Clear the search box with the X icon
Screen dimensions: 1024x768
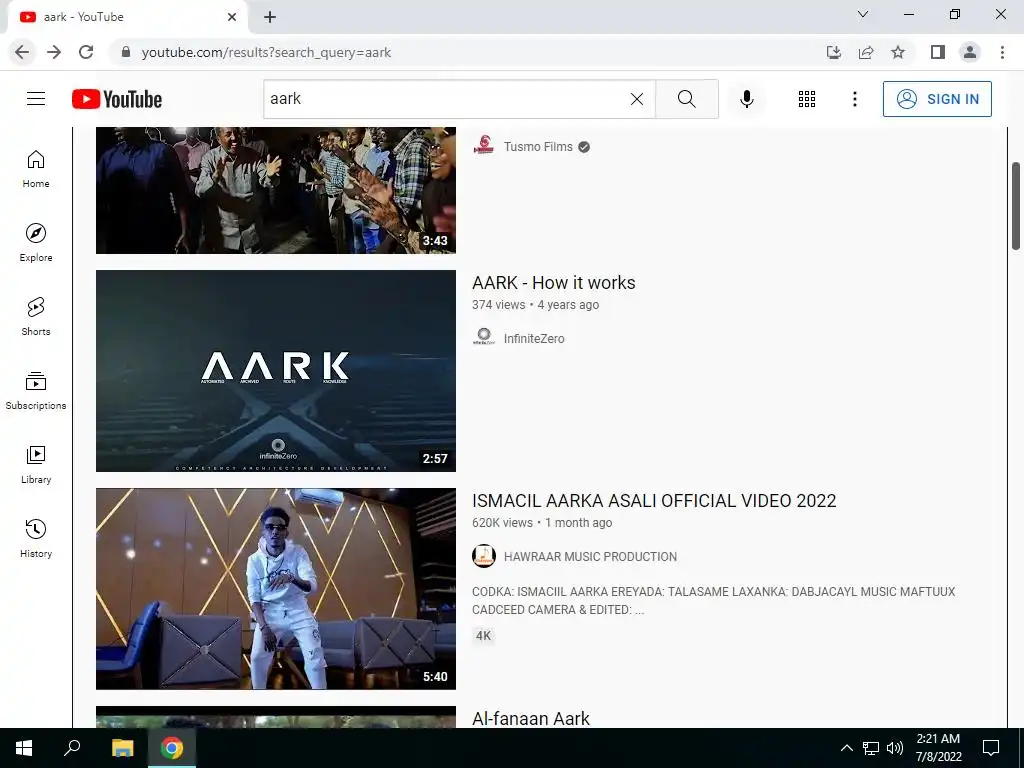click(x=637, y=99)
